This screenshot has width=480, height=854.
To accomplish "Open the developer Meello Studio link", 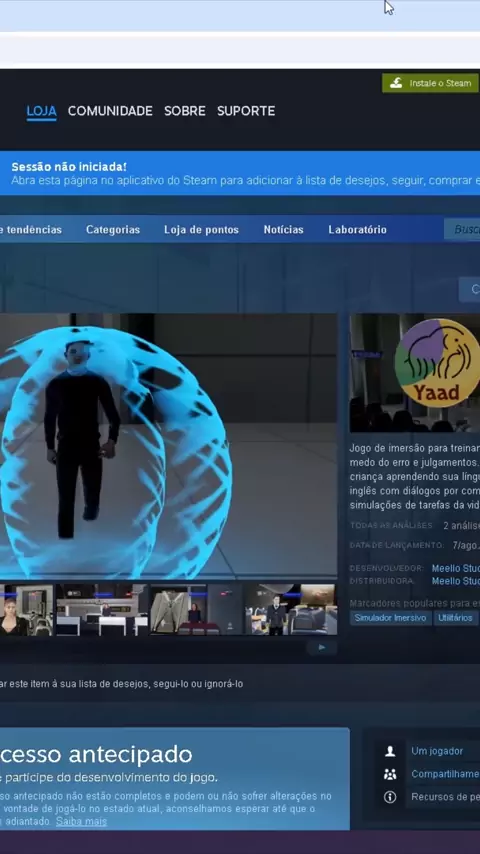I will click(x=455, y=569).
